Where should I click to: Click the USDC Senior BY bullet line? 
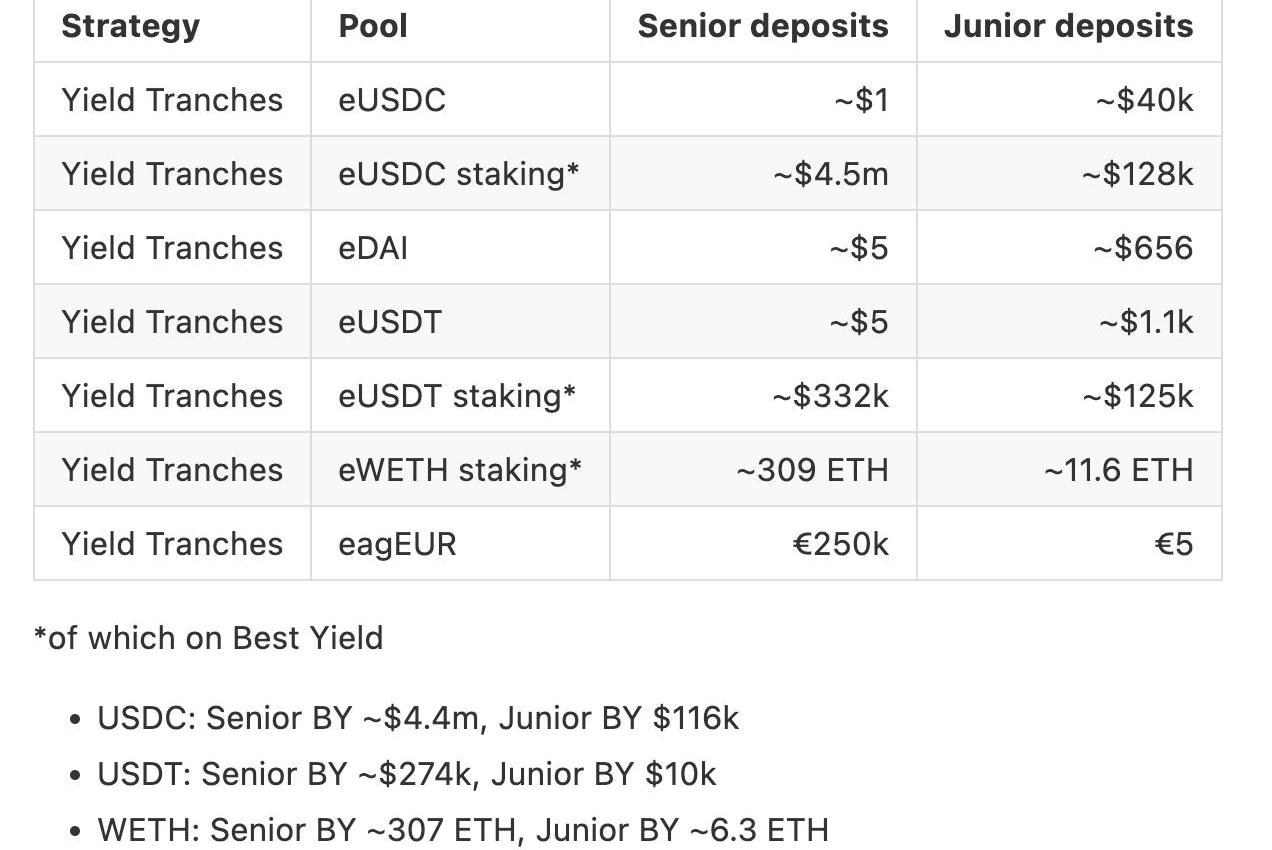tap(418, 718)
